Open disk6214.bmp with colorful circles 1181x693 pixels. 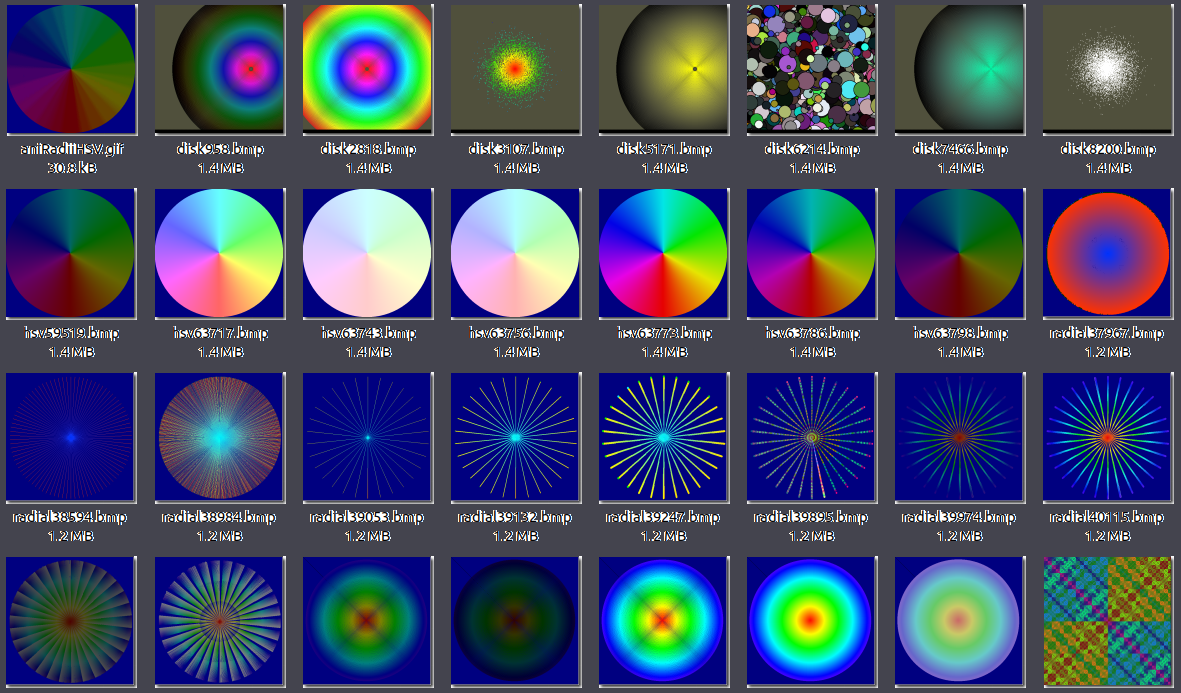tap(810, 69)
